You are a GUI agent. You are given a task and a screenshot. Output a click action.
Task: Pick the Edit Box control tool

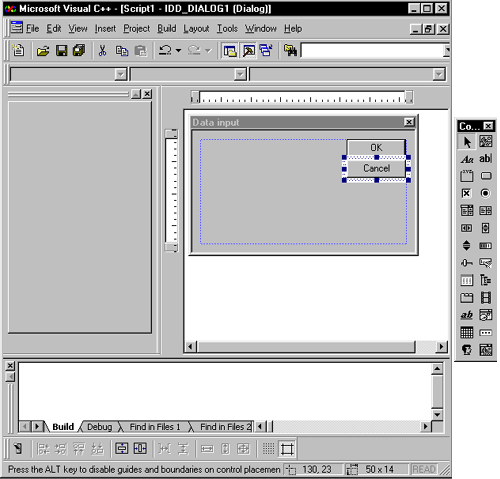pos(485,159)
